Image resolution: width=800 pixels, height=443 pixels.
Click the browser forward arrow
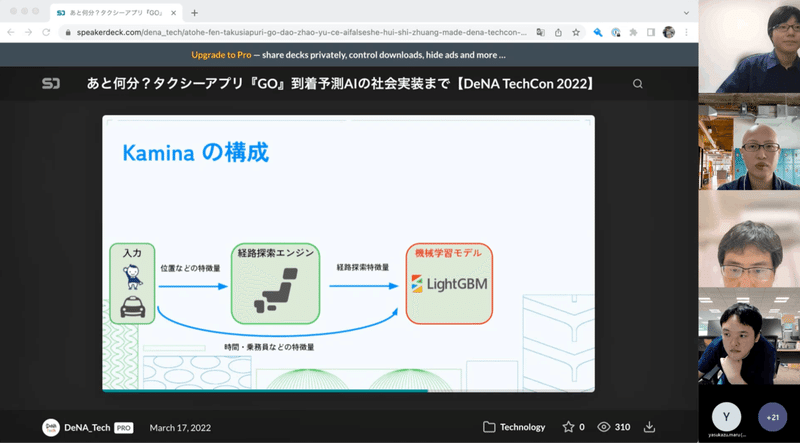point(29,32)
